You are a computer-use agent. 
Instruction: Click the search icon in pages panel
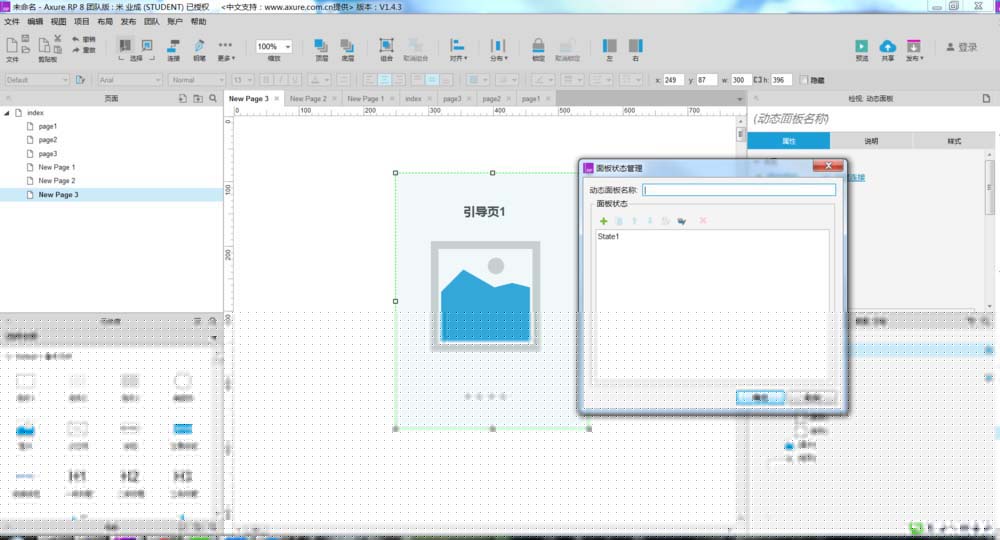(x=213, y=98)
